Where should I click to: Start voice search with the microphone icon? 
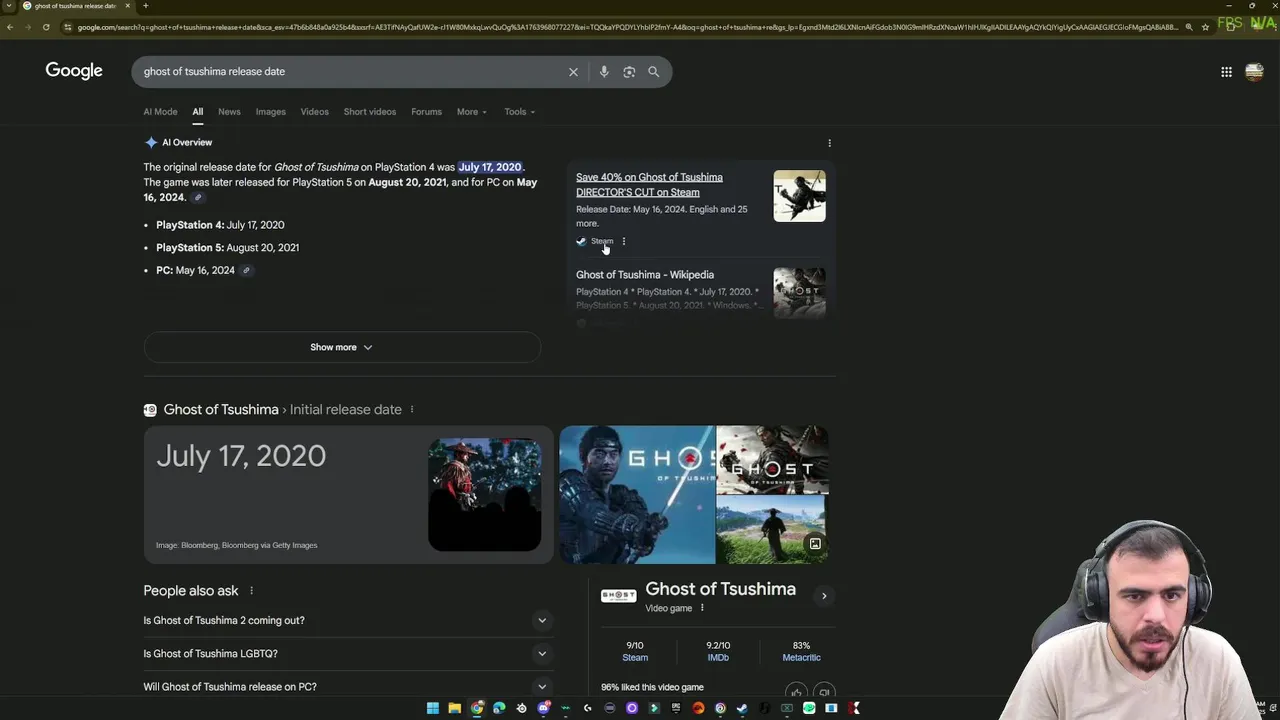604,72
